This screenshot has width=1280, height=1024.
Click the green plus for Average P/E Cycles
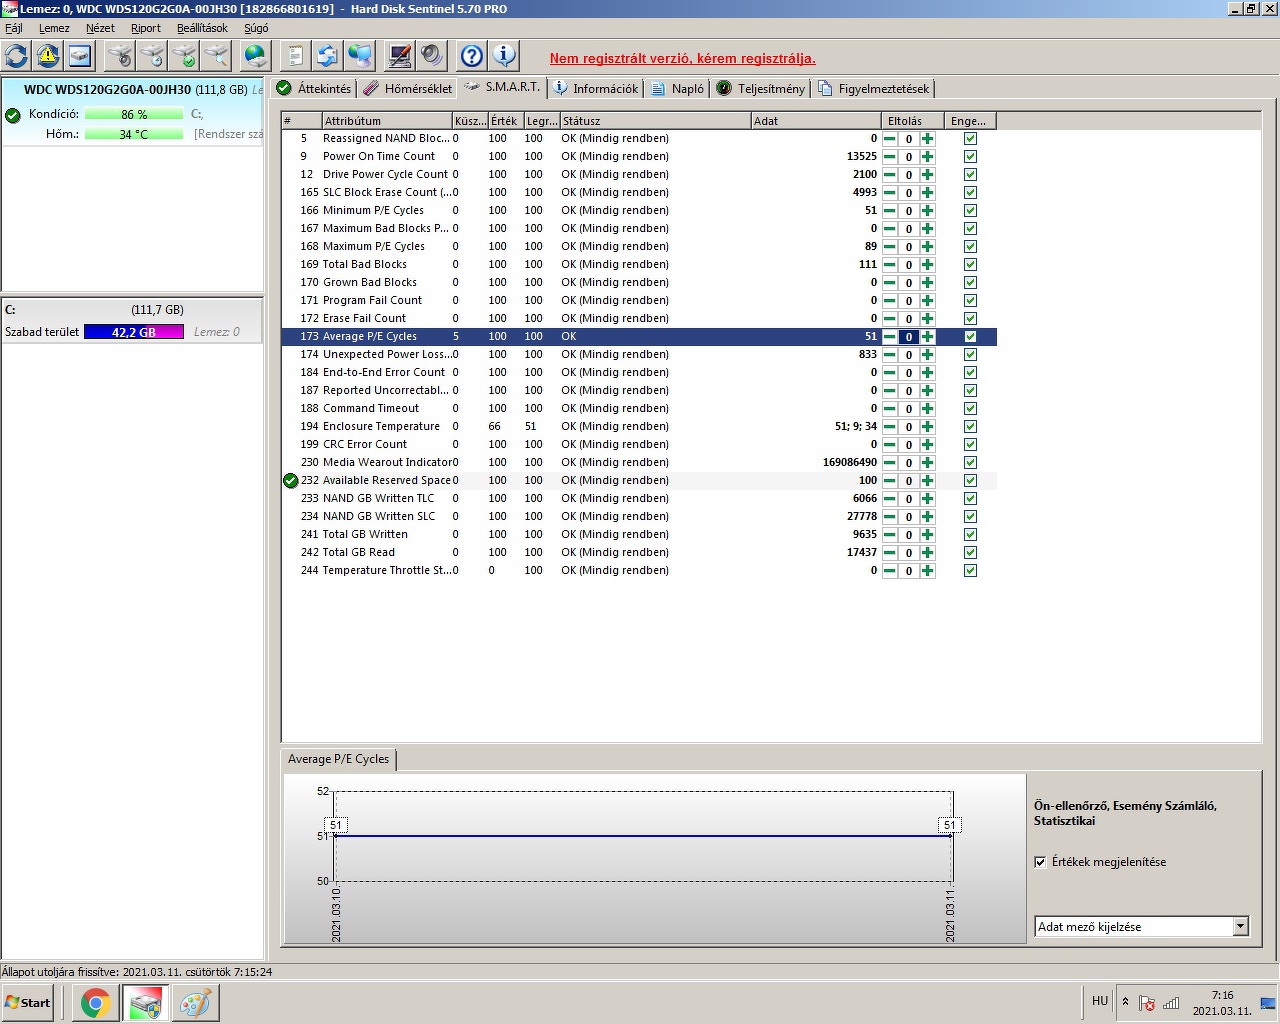[928, 337]
